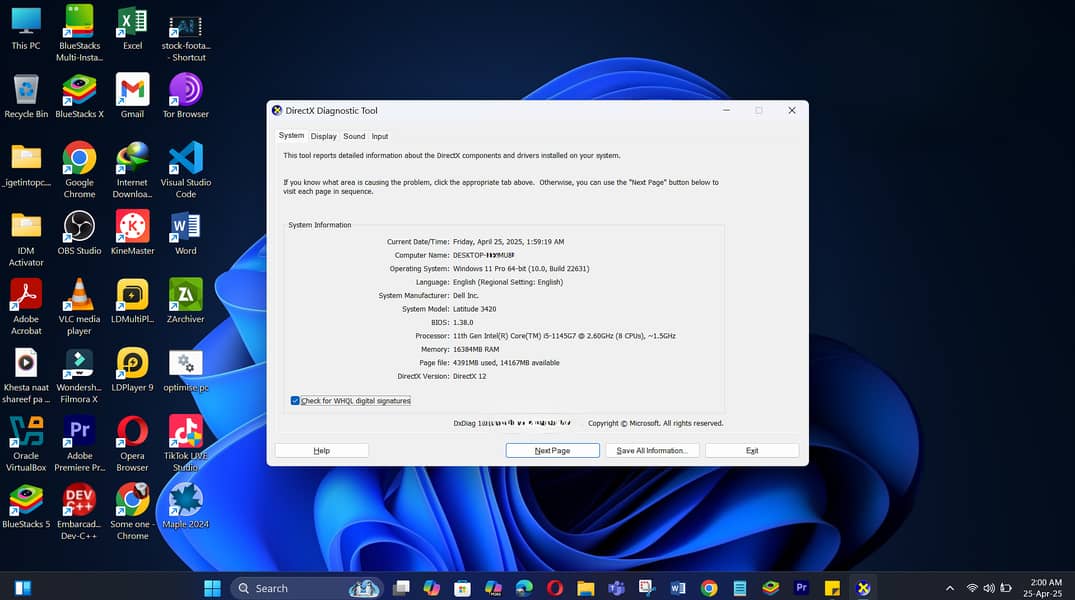Open the Input tab

(x=380, y=136)
